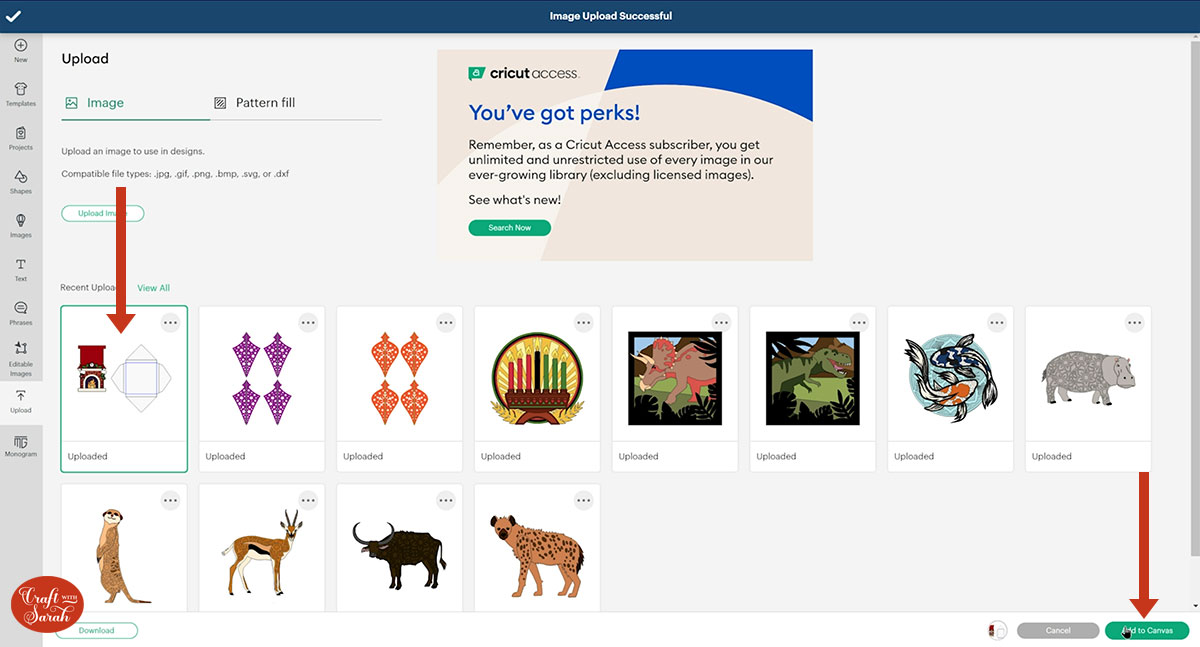Open options menu for orange ornaments upload
This screenshot has width=1200, height=647.
[446, 322]
